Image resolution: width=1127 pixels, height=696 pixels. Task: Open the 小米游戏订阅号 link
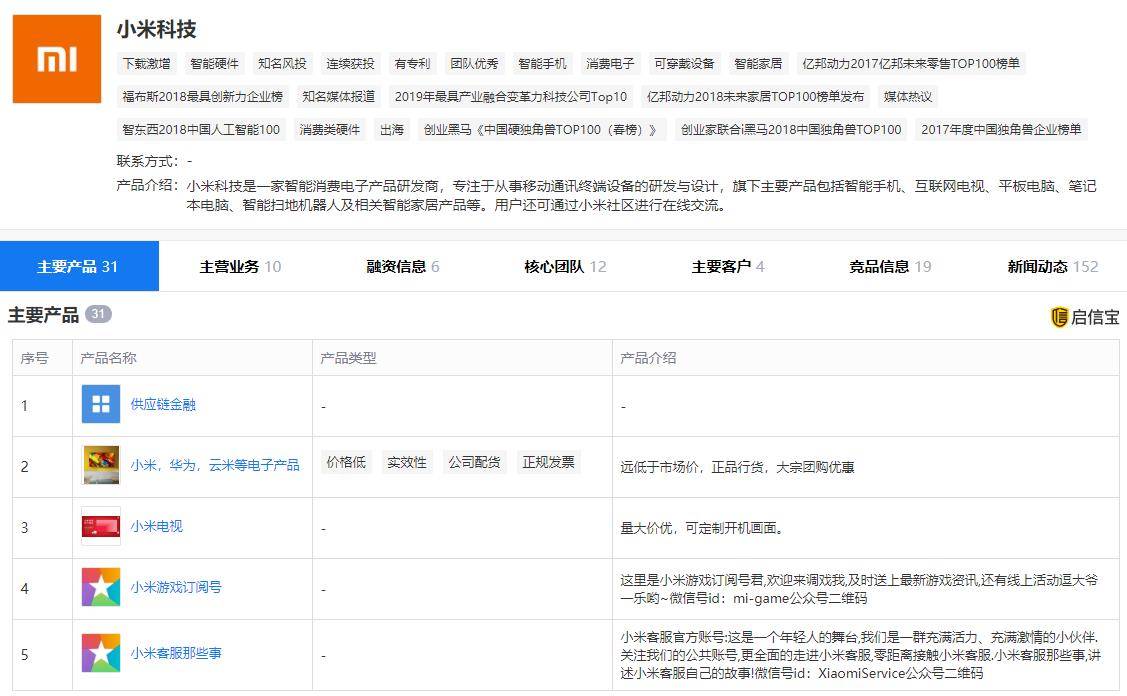176,587
